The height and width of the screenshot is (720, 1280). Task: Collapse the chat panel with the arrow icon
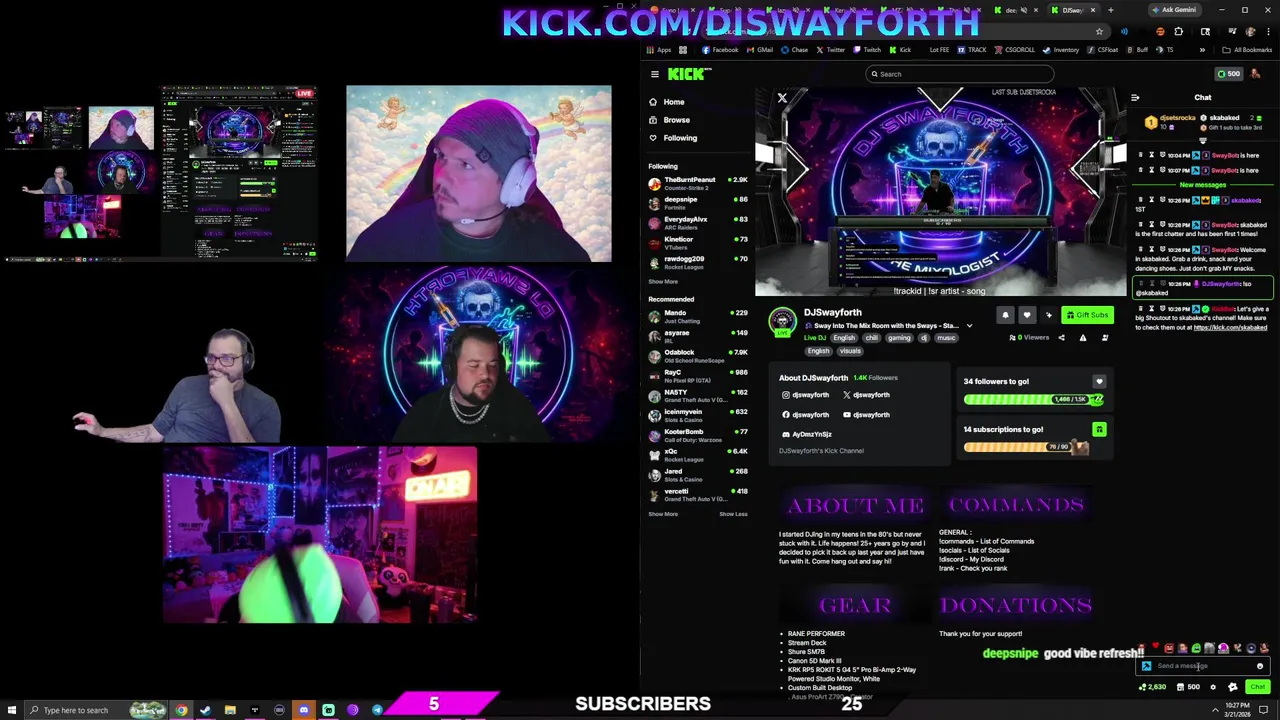coord(1135,98)
